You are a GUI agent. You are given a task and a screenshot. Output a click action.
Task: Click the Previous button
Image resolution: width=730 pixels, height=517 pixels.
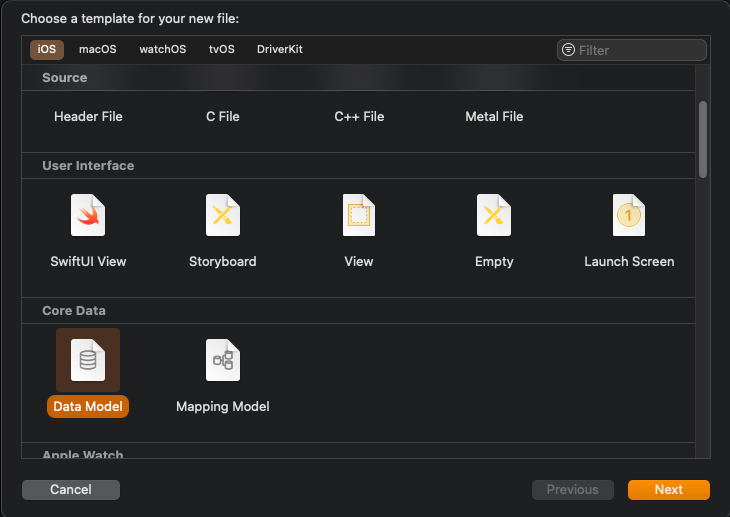coord(573,490)
